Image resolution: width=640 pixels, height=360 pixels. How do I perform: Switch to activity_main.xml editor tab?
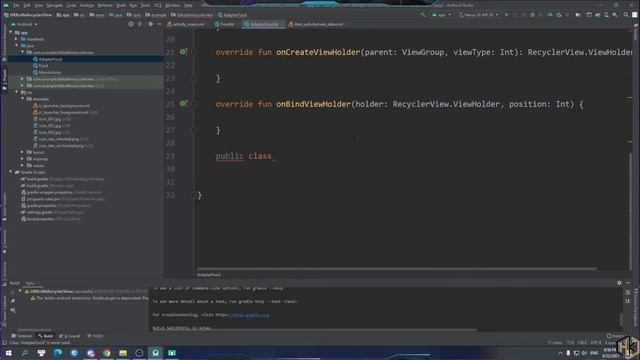click(x=186, y=24)
